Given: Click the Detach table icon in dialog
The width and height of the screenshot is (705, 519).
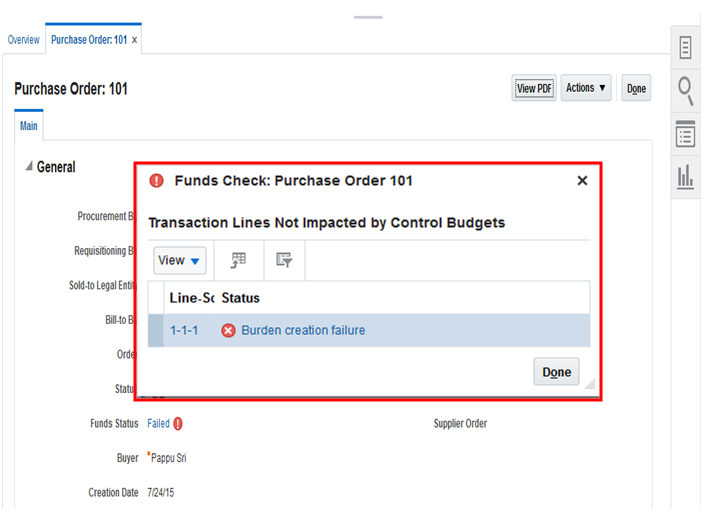Looking at the screenshot, I should coord(238,260).
